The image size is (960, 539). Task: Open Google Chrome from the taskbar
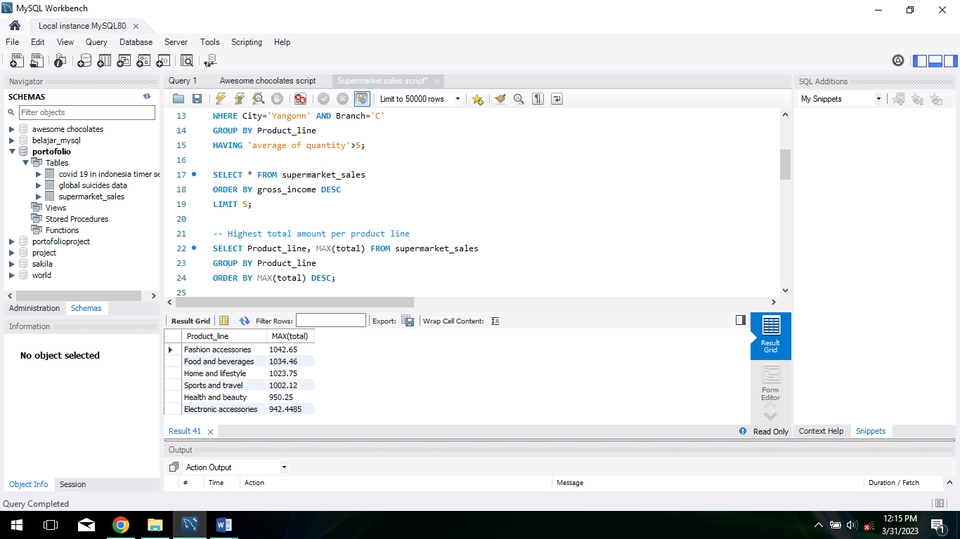(121, 525)
